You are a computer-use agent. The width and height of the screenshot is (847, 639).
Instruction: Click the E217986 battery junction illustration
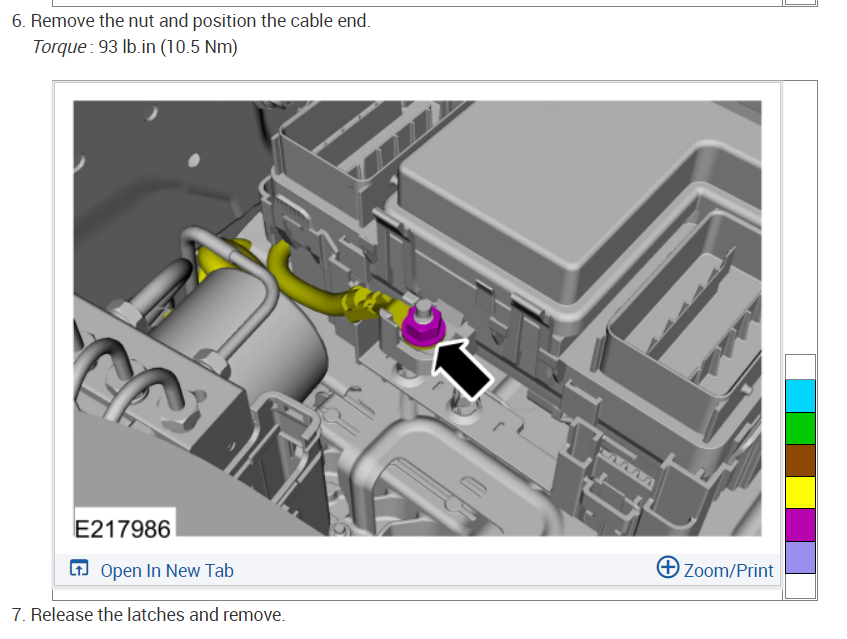[x=417, y=318]
